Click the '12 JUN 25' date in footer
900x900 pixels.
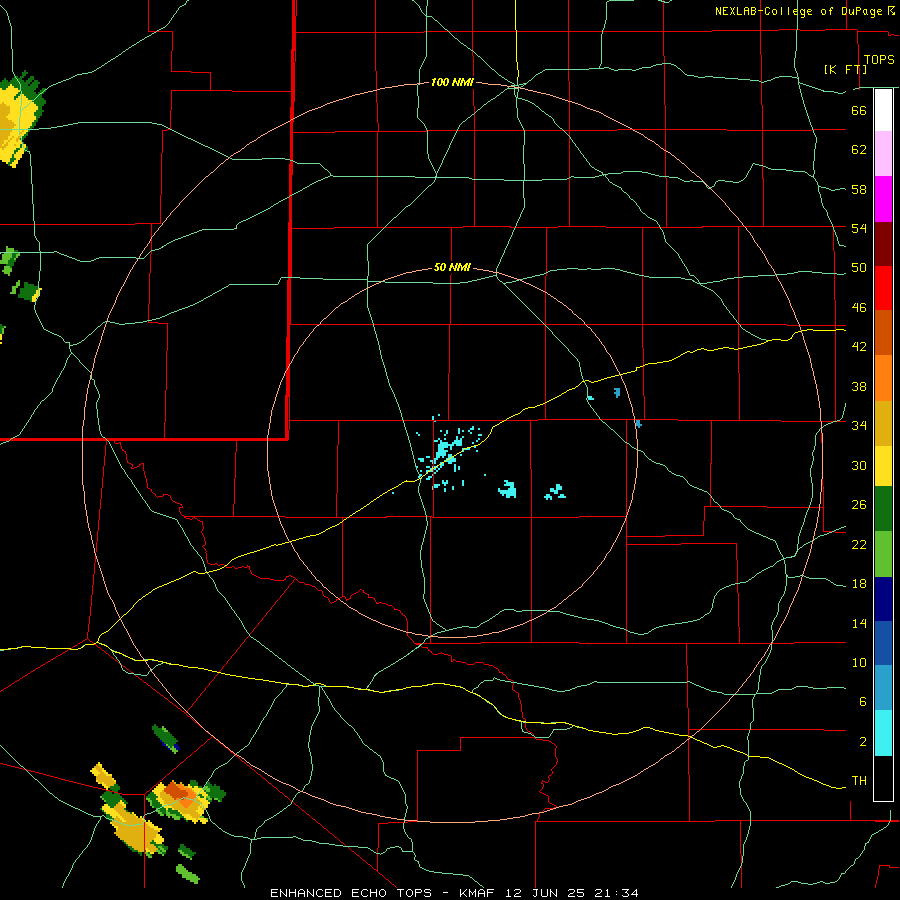click(545, 893)
